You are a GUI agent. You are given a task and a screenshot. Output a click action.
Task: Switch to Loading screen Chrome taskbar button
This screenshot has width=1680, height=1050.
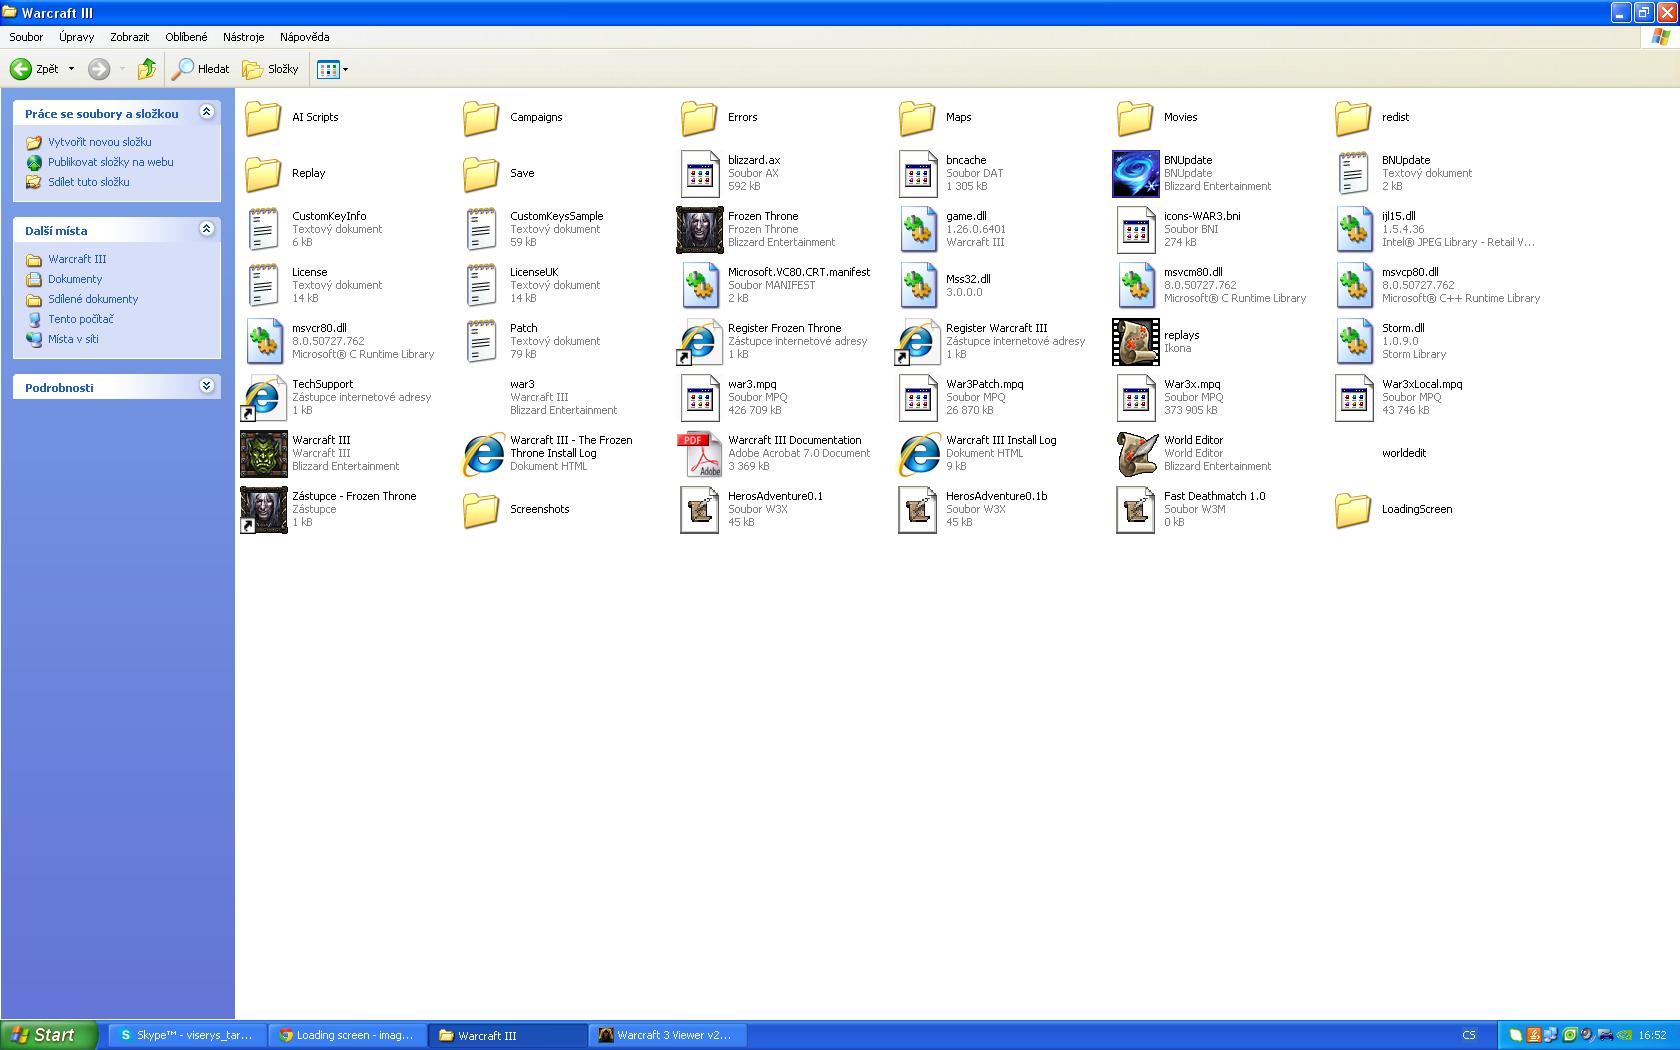click(347, 1035)
